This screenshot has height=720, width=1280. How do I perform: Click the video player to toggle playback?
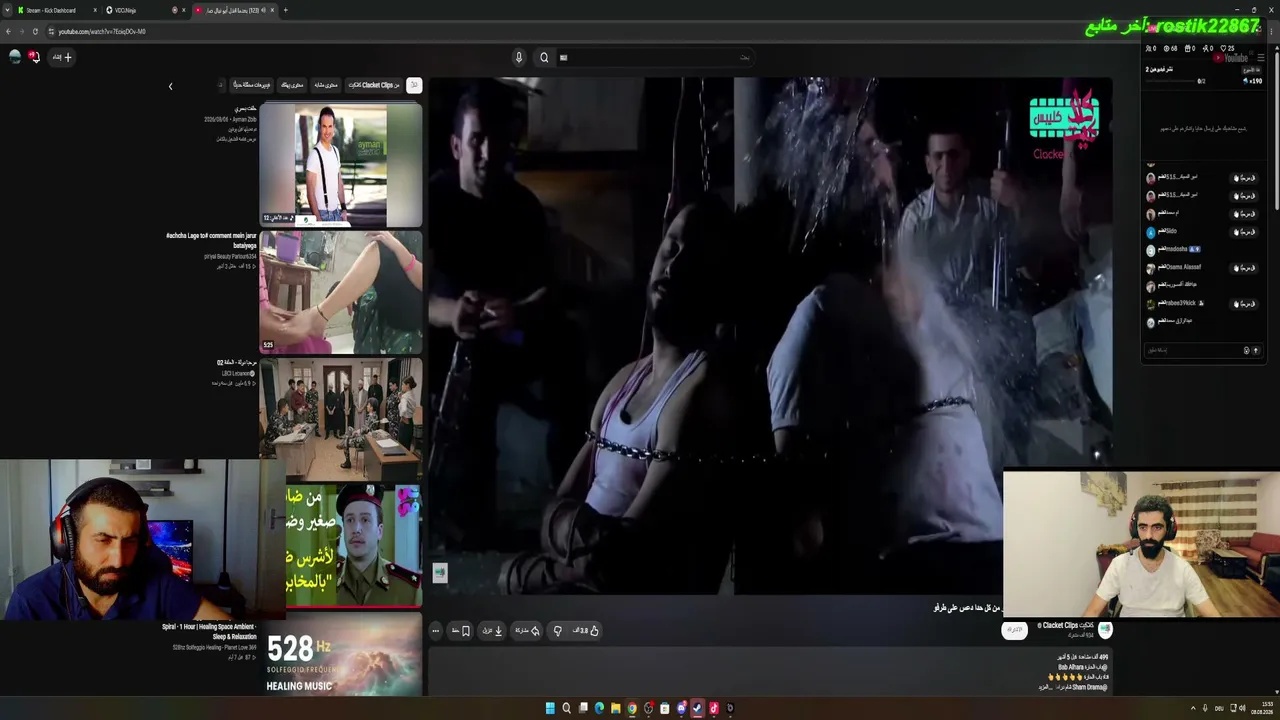(x=770, y=336)
